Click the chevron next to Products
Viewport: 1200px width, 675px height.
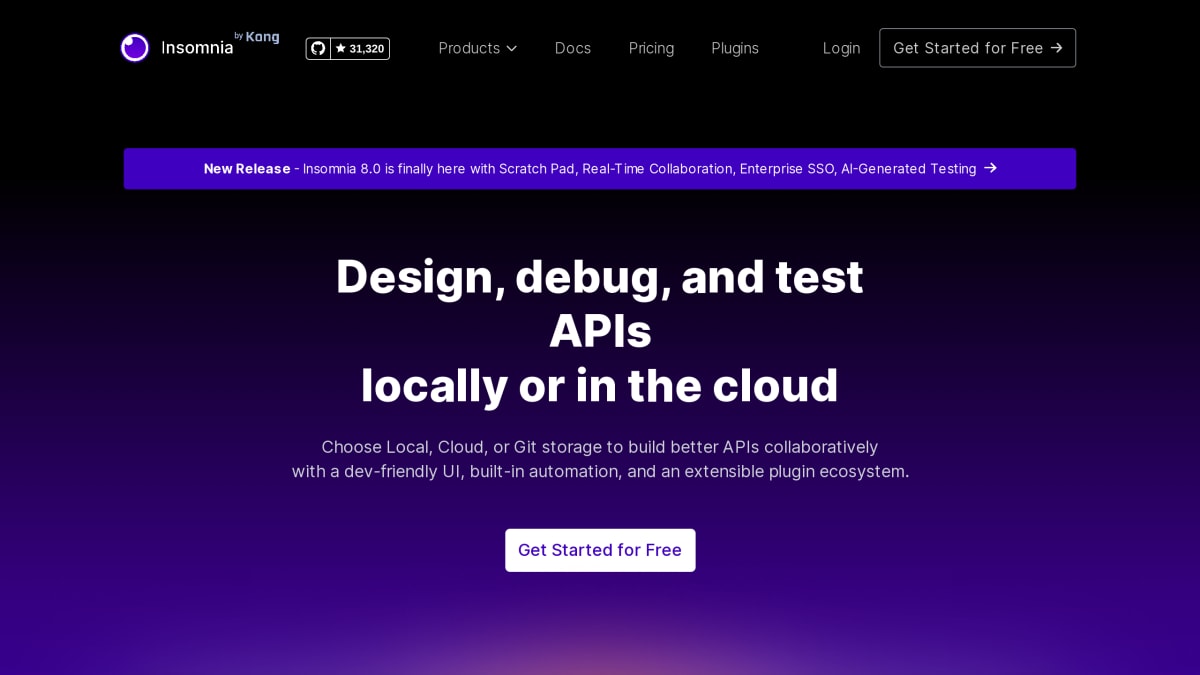pyautogui.click(x=511, y=48)
